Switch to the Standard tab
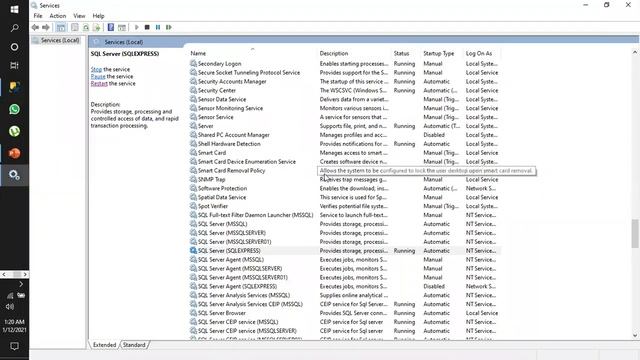The height and width of the screenshot is (360, 640). point(134,345)
